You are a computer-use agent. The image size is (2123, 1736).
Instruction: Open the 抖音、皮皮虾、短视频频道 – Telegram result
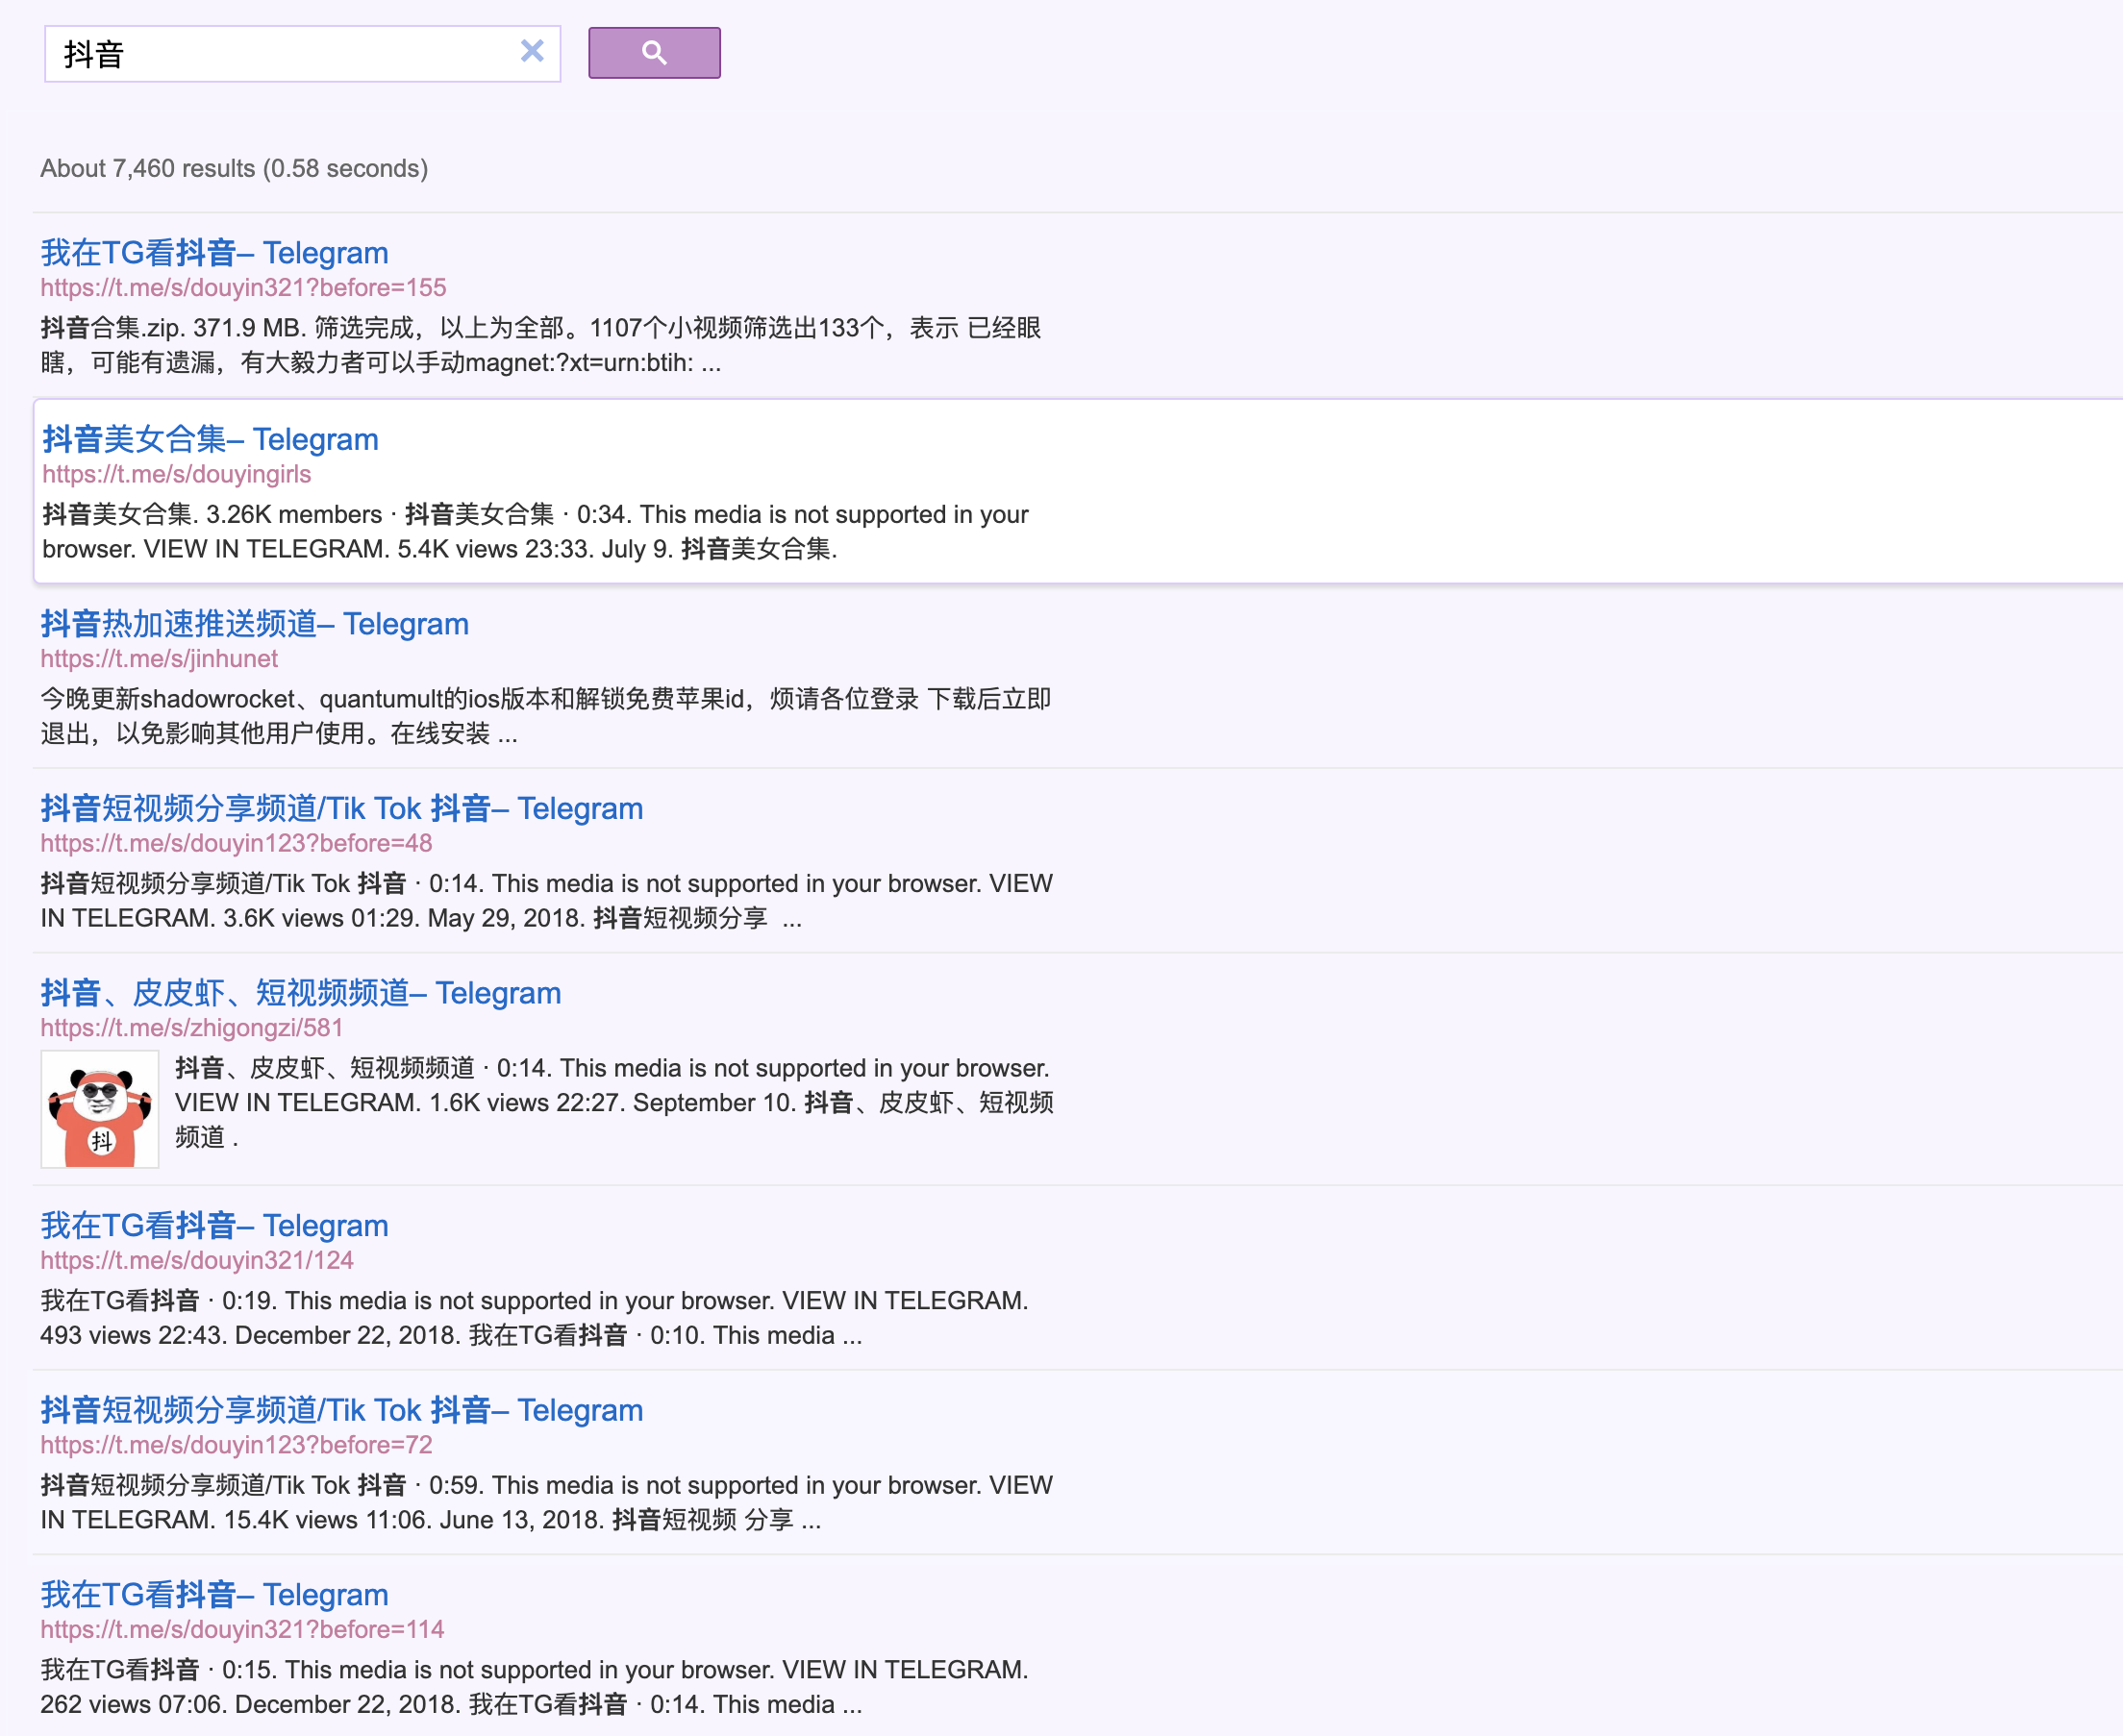coord(301,993)
